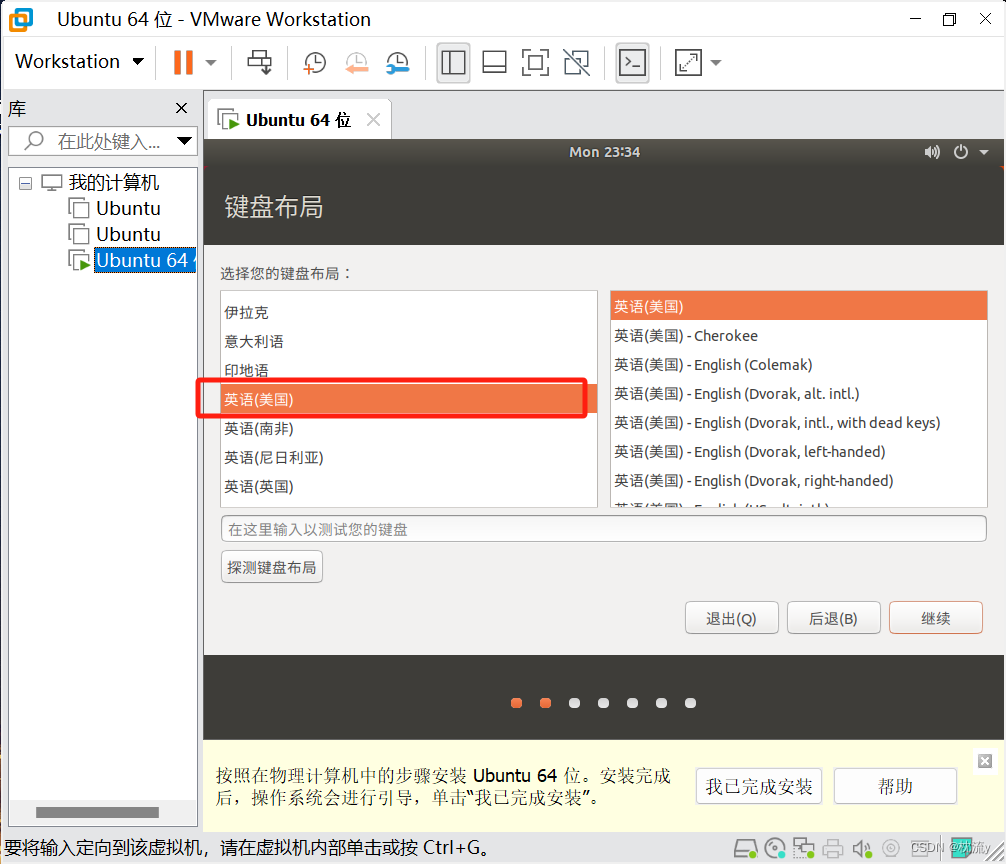The image size is (1006, 864).
Task: Click the keyboard test input field
Action: pos(604,529)
